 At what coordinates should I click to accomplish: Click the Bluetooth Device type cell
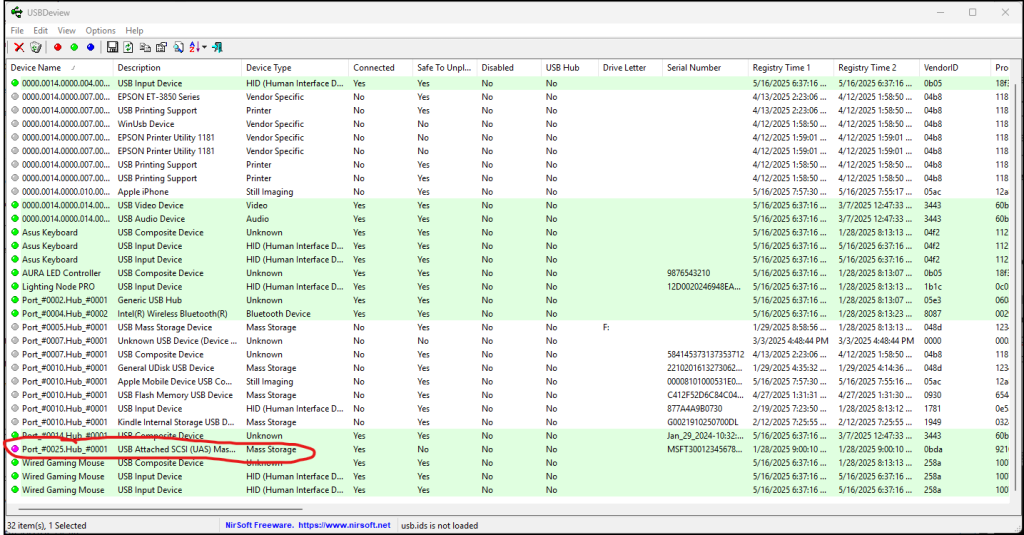[x=278, y=314]
